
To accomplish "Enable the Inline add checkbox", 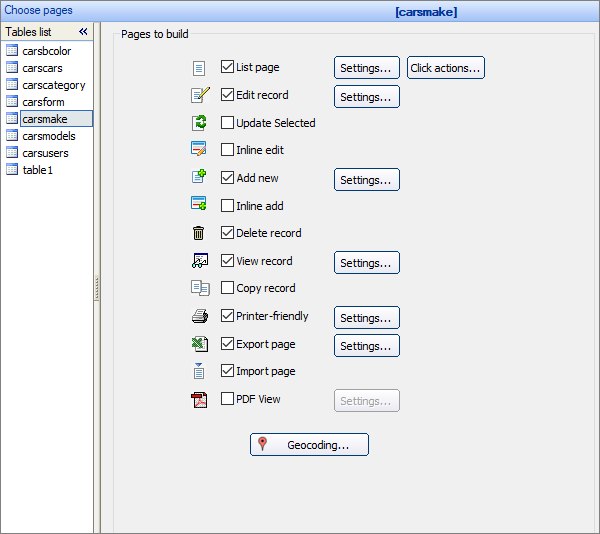I will coord(227,205).
